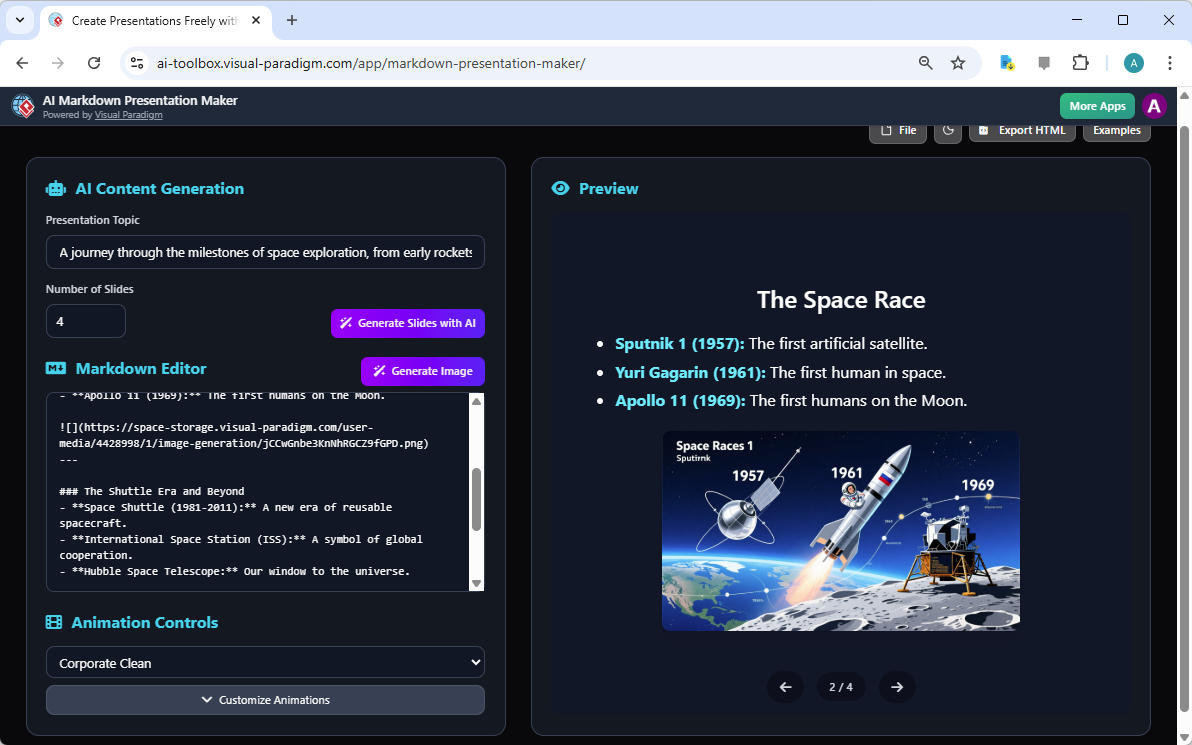The width and height of the screenshot is (1192, 745).
Task: Click the Animation Controls panel icon
Action: coord(53,621)
